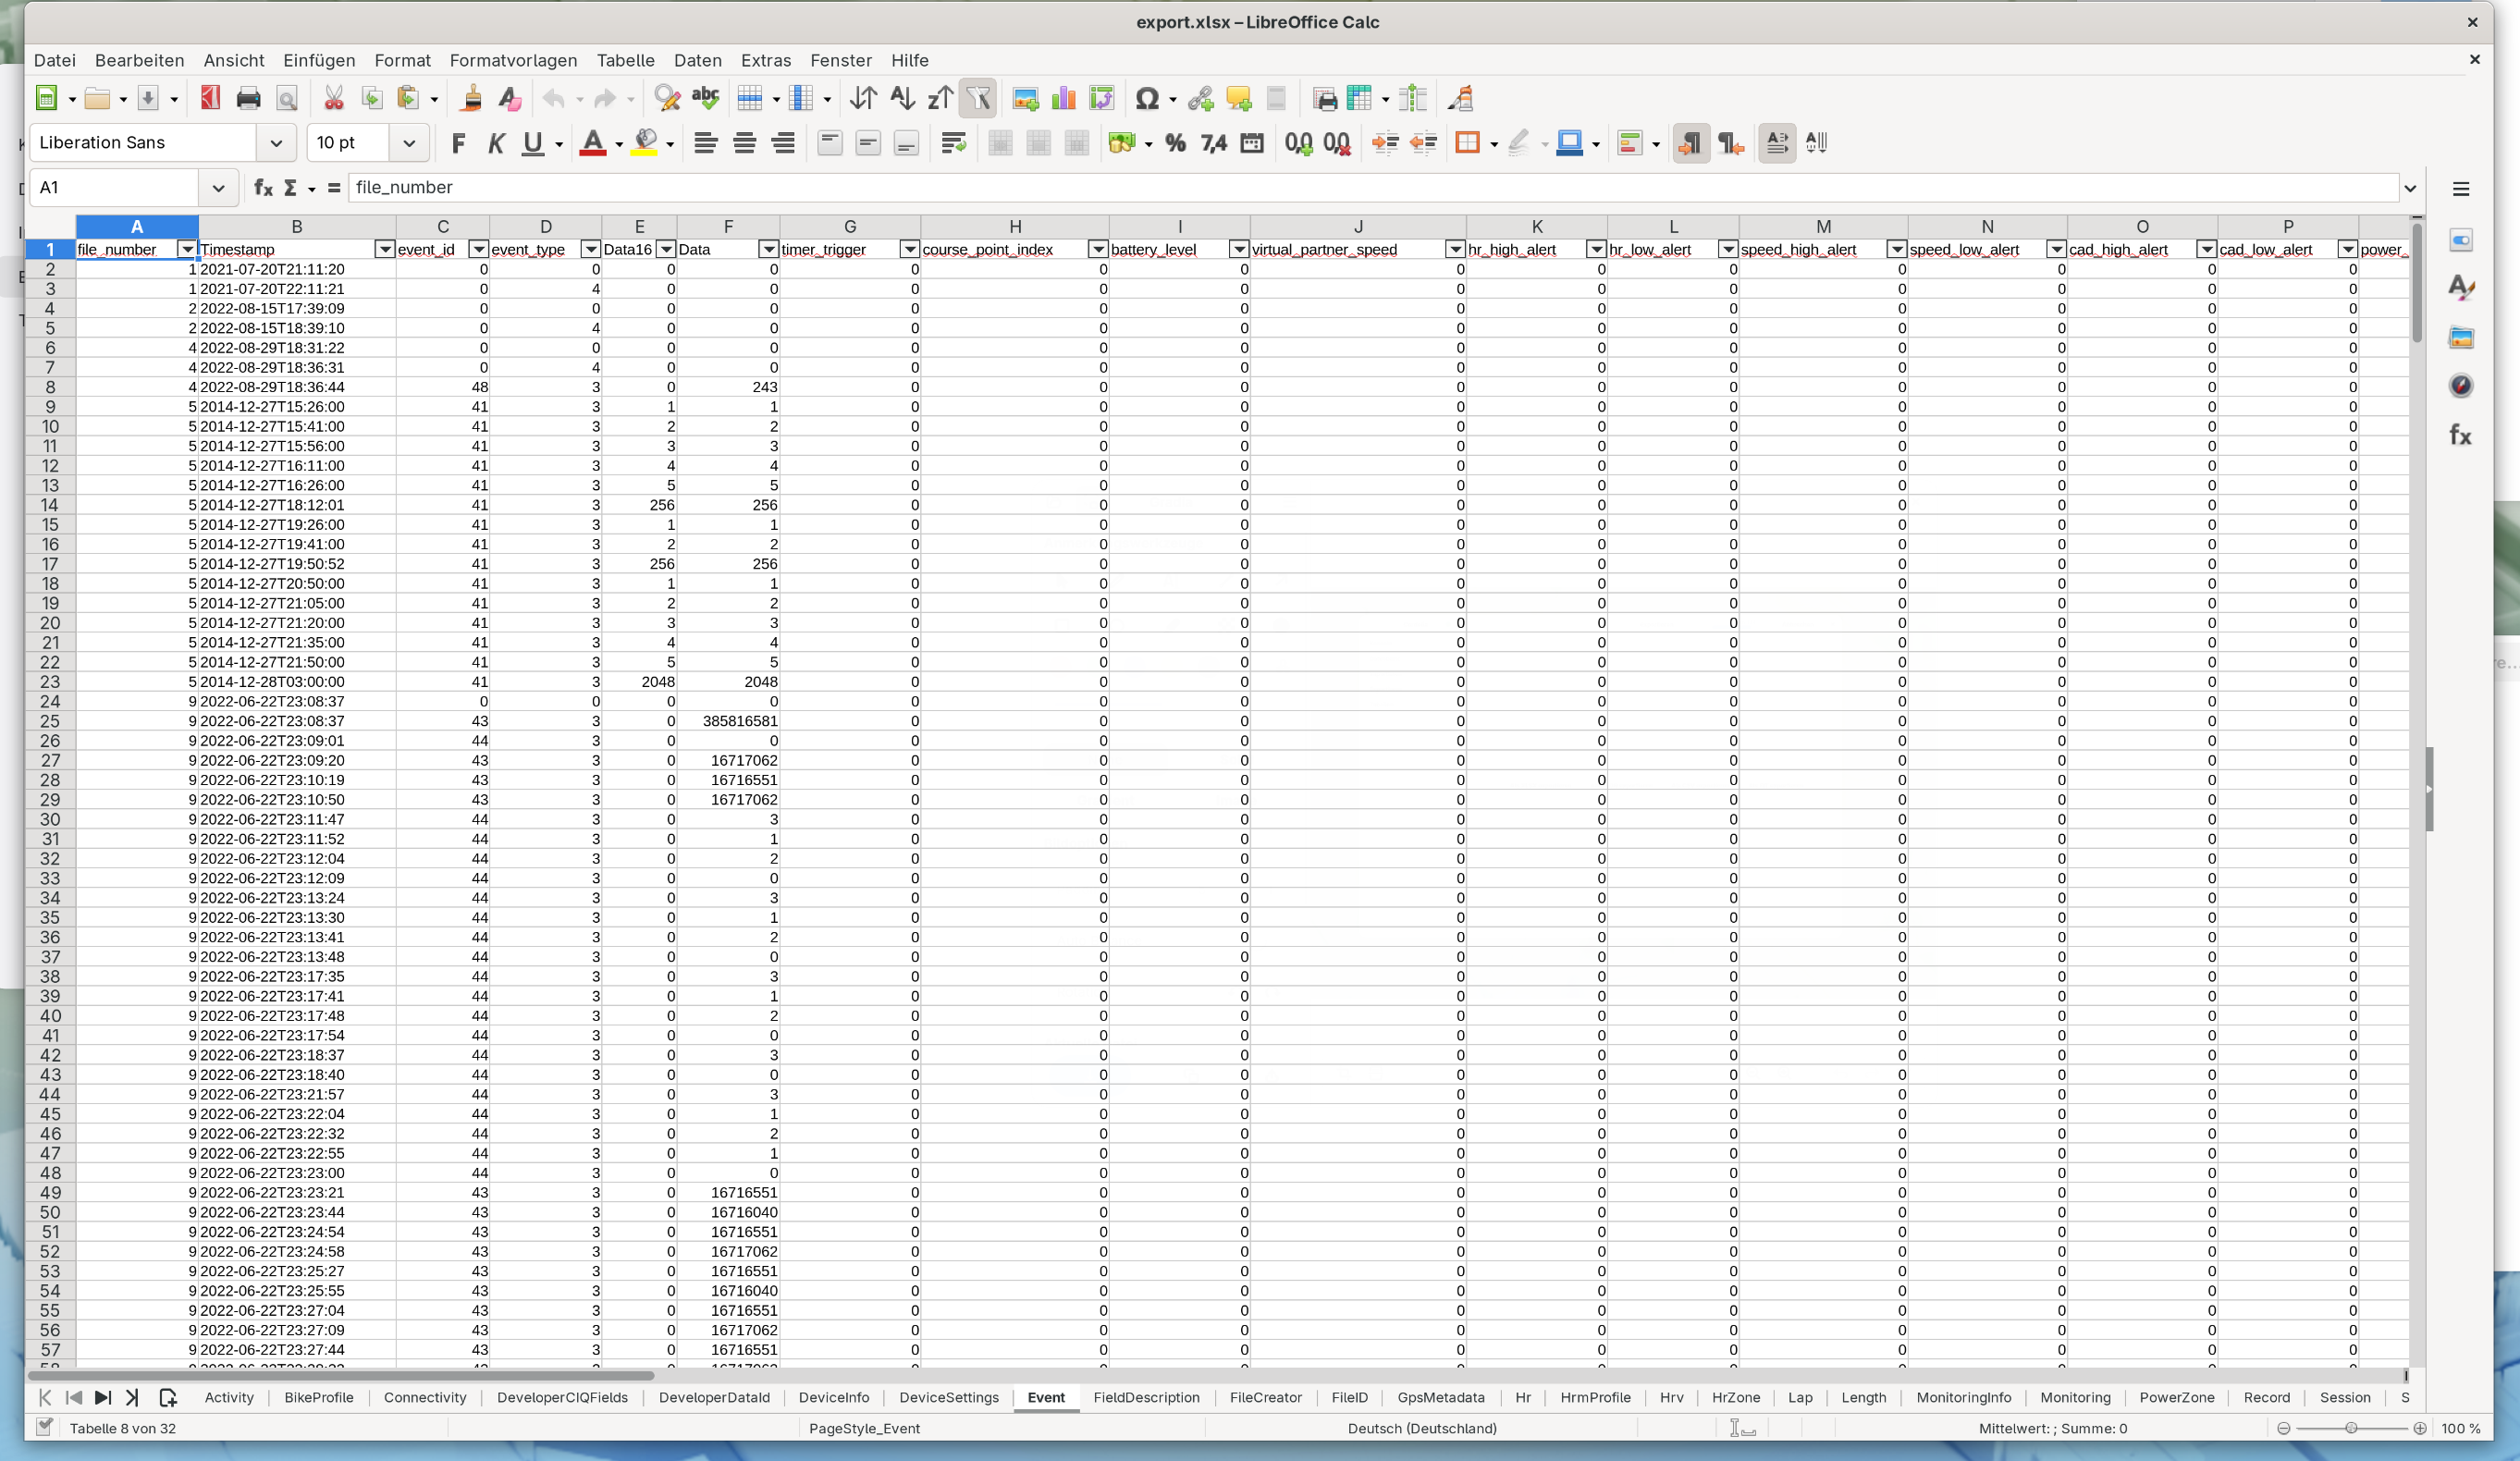The image size is (2520, 1461).
Task: Open the event_type column filter dropdown
Action: coord(590,249)
